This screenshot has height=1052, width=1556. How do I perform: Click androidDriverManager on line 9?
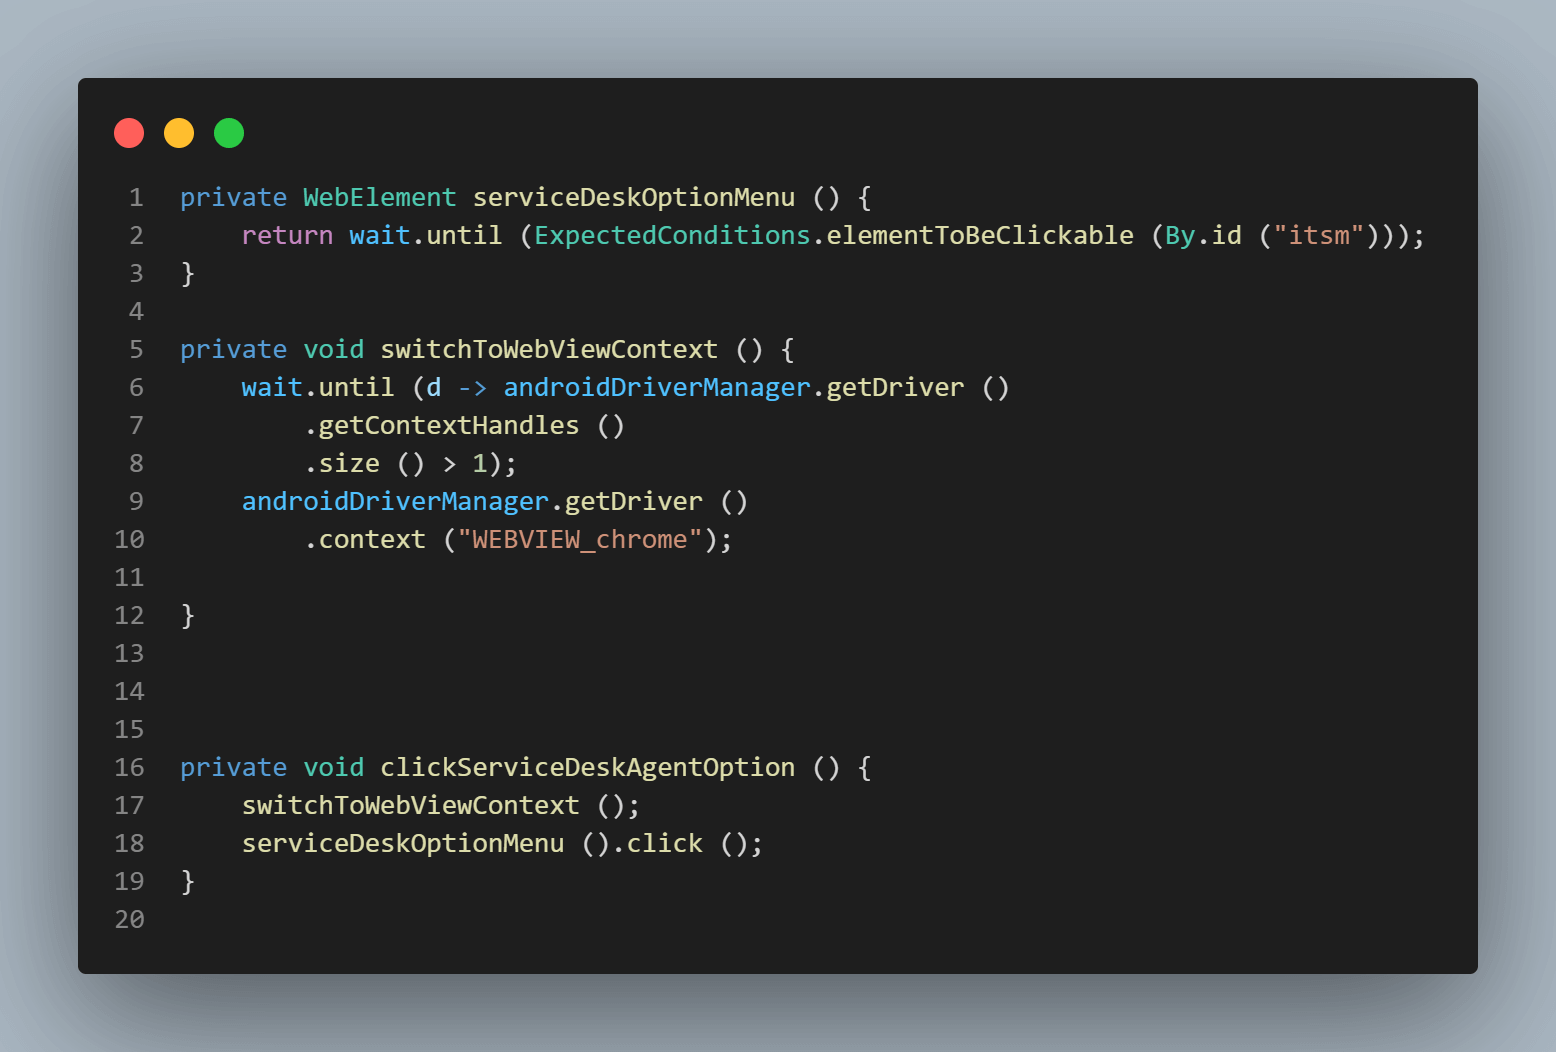click(x=395, y=502)
